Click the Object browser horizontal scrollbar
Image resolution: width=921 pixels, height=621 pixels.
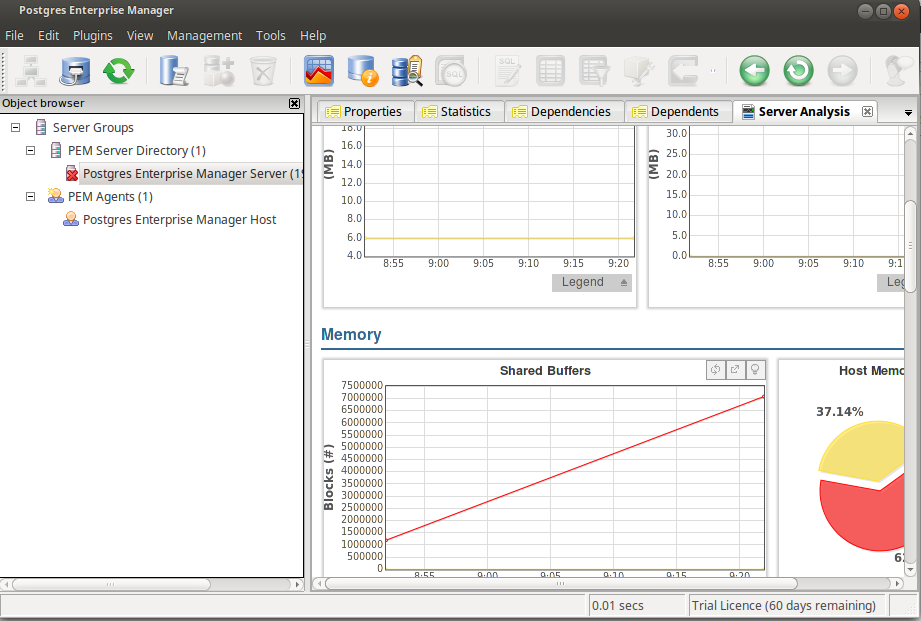110,585
